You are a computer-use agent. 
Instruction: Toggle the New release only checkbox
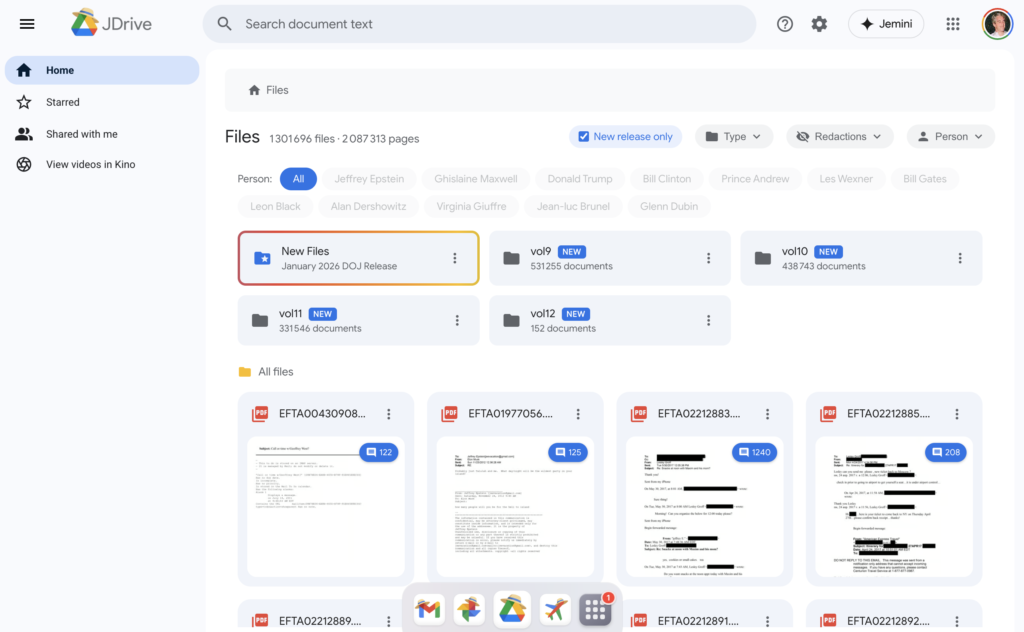(584, 137)
